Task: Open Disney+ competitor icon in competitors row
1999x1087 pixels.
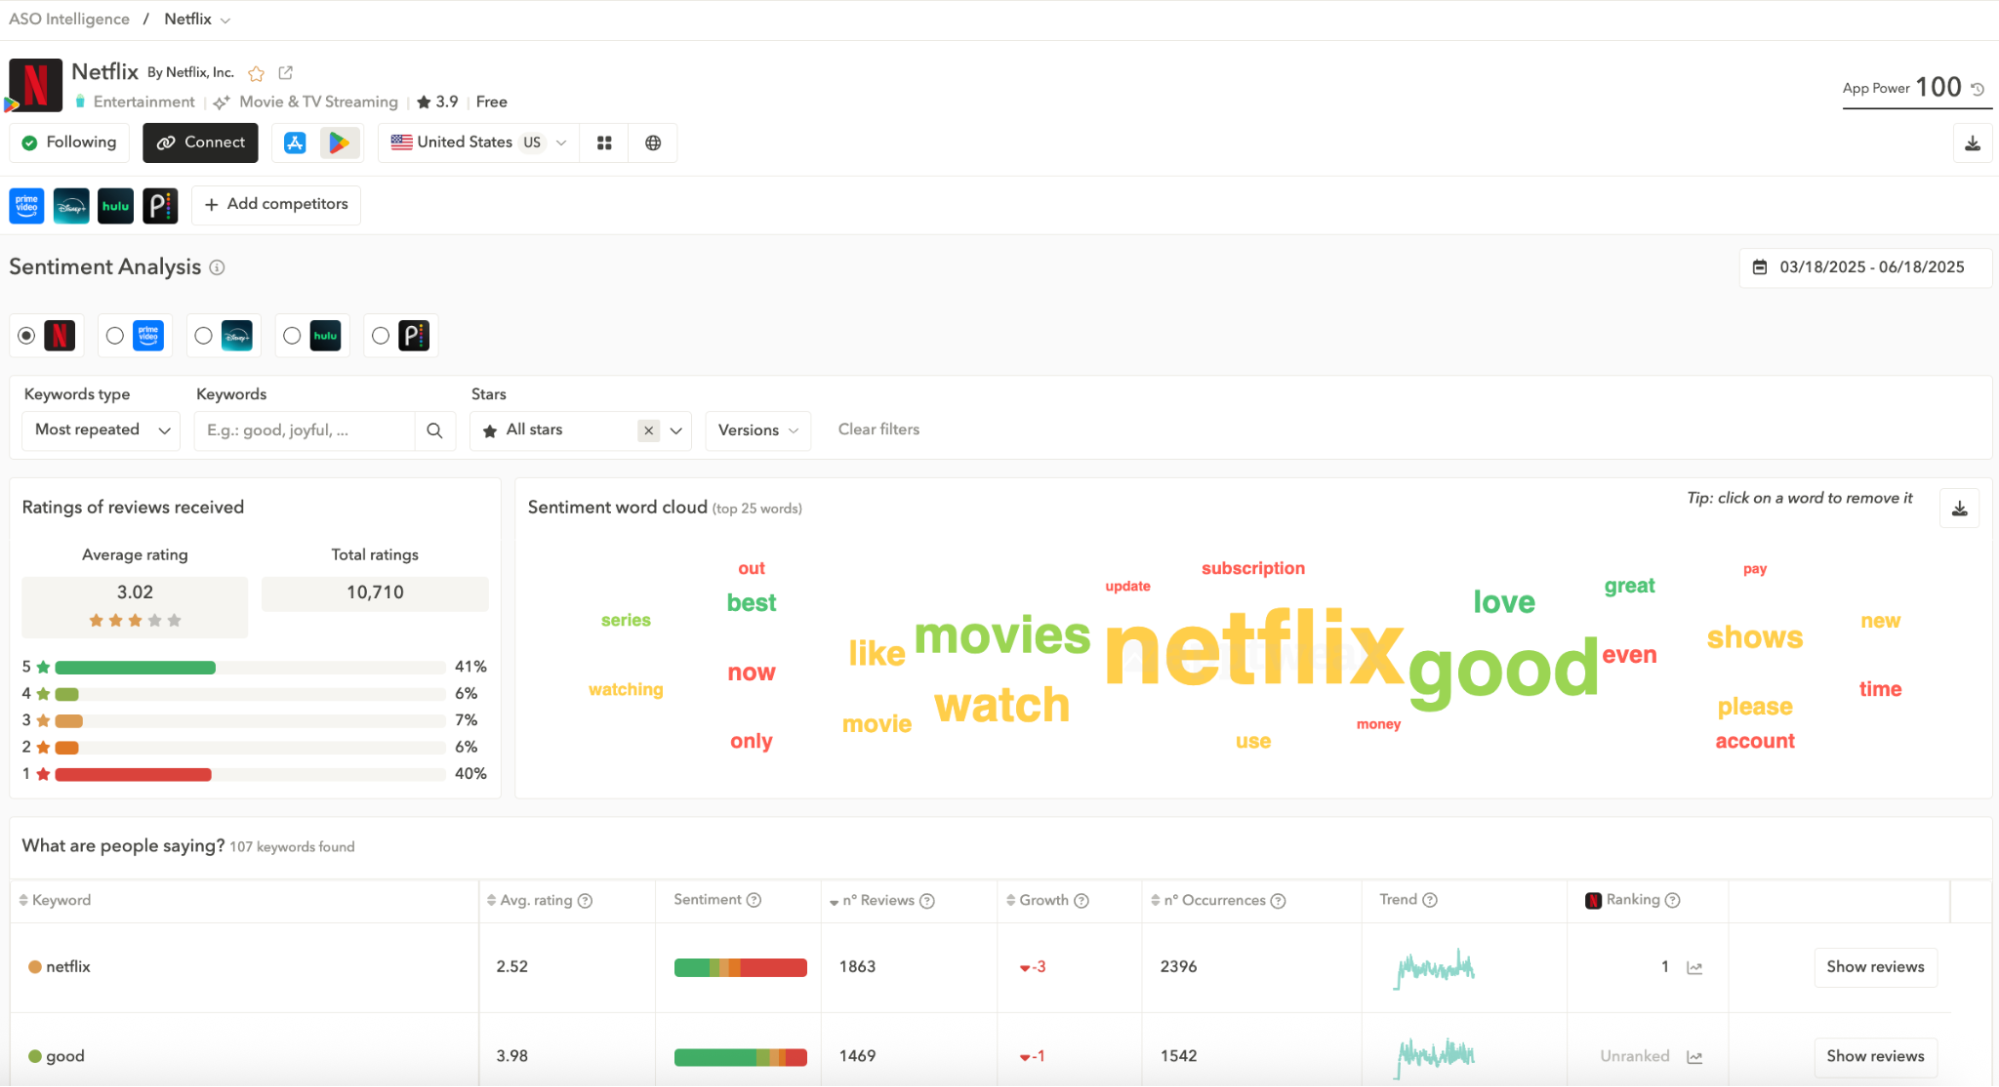Action: [71, 205]
